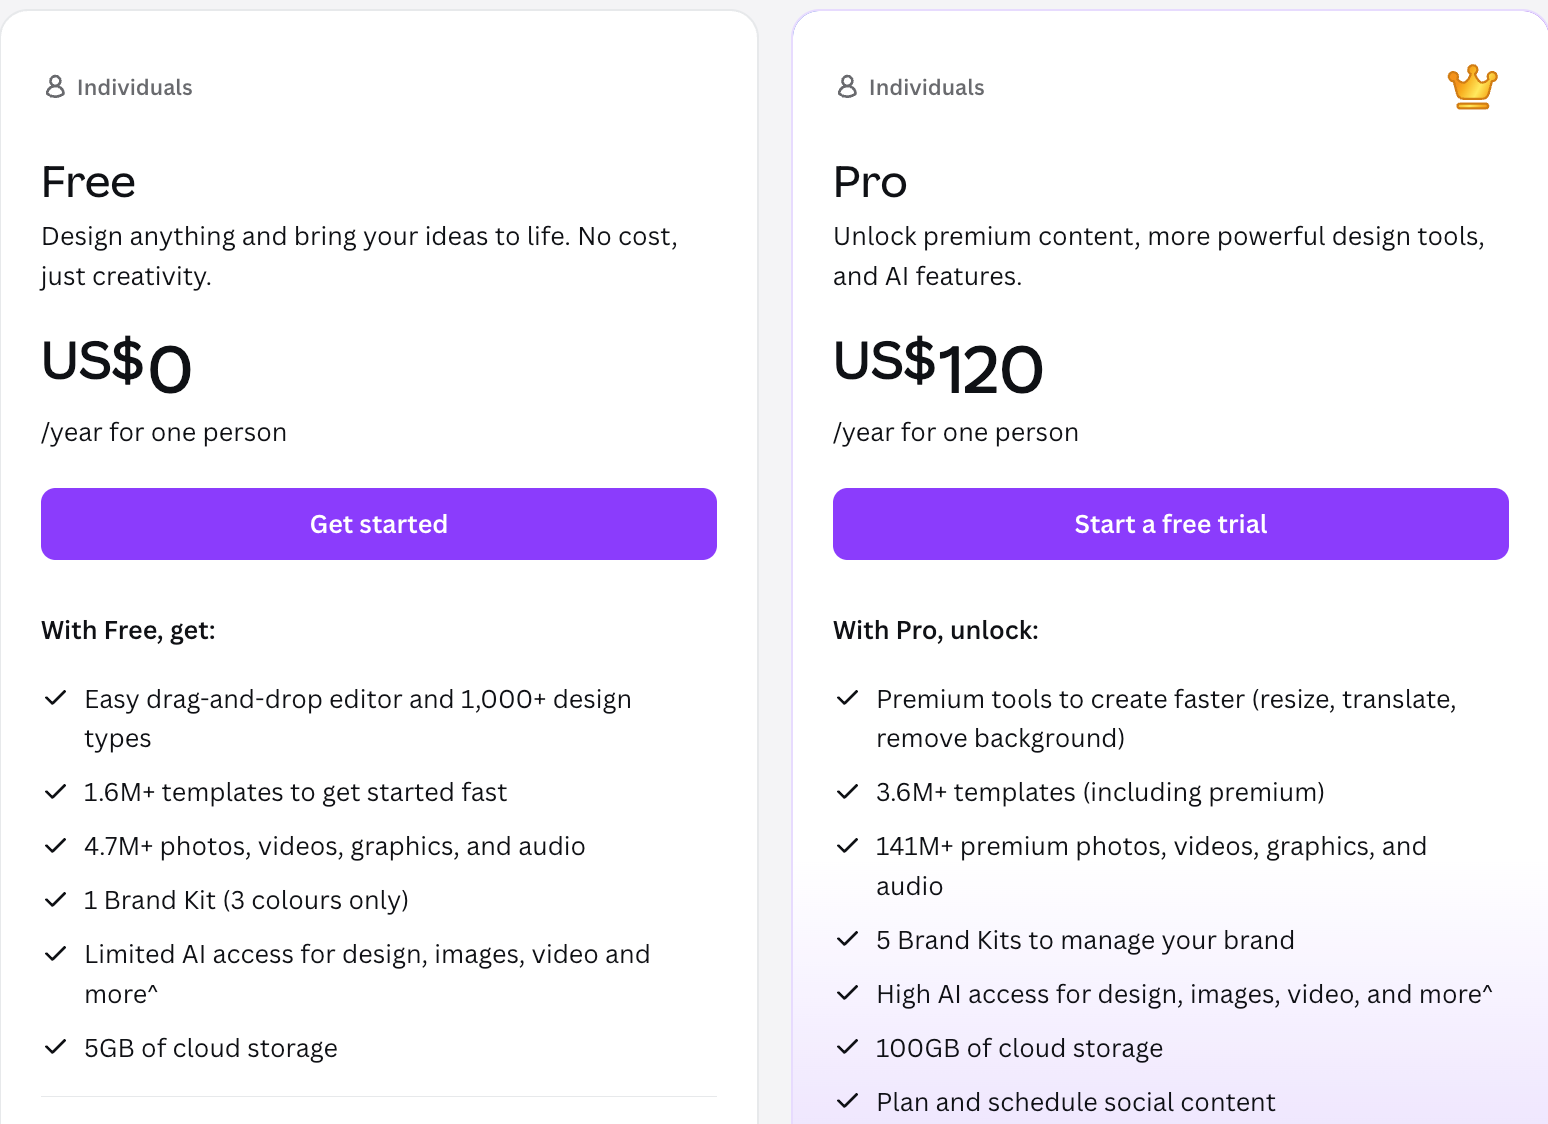Click the checkmark next to 141M+ premium photos
1548x1124 pixels.
tap(847, 844)
